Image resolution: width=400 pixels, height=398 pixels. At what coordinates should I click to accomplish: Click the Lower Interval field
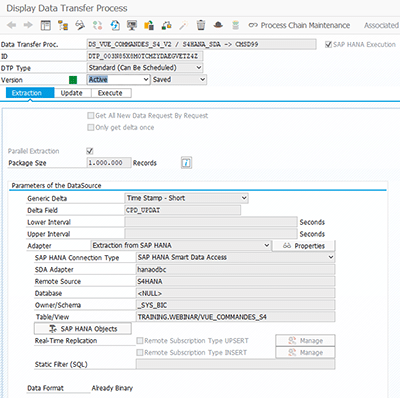click(211, 222)
